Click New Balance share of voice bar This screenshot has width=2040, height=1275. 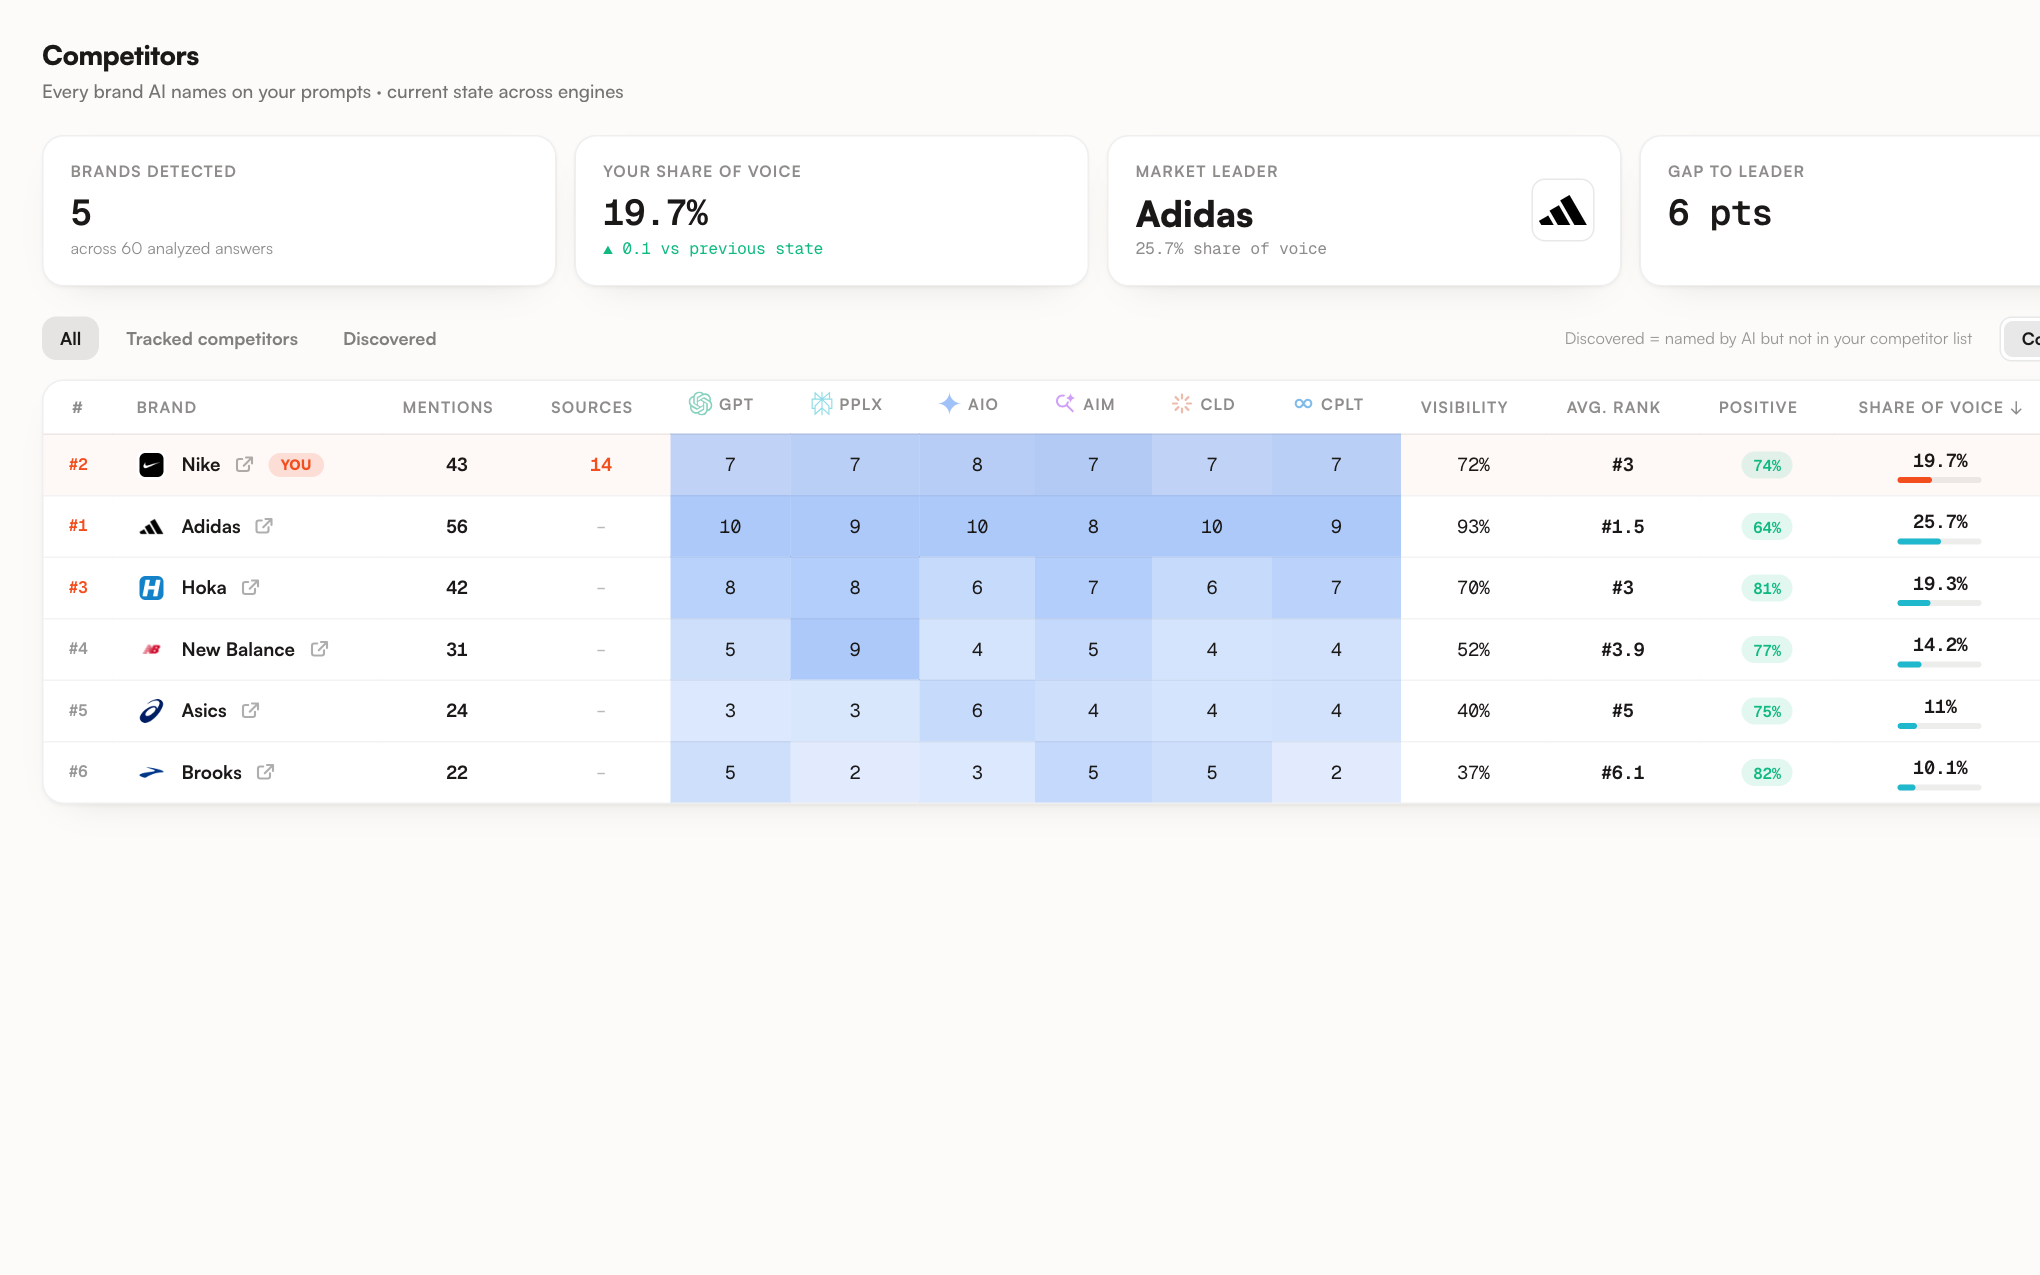point(1939,664)
